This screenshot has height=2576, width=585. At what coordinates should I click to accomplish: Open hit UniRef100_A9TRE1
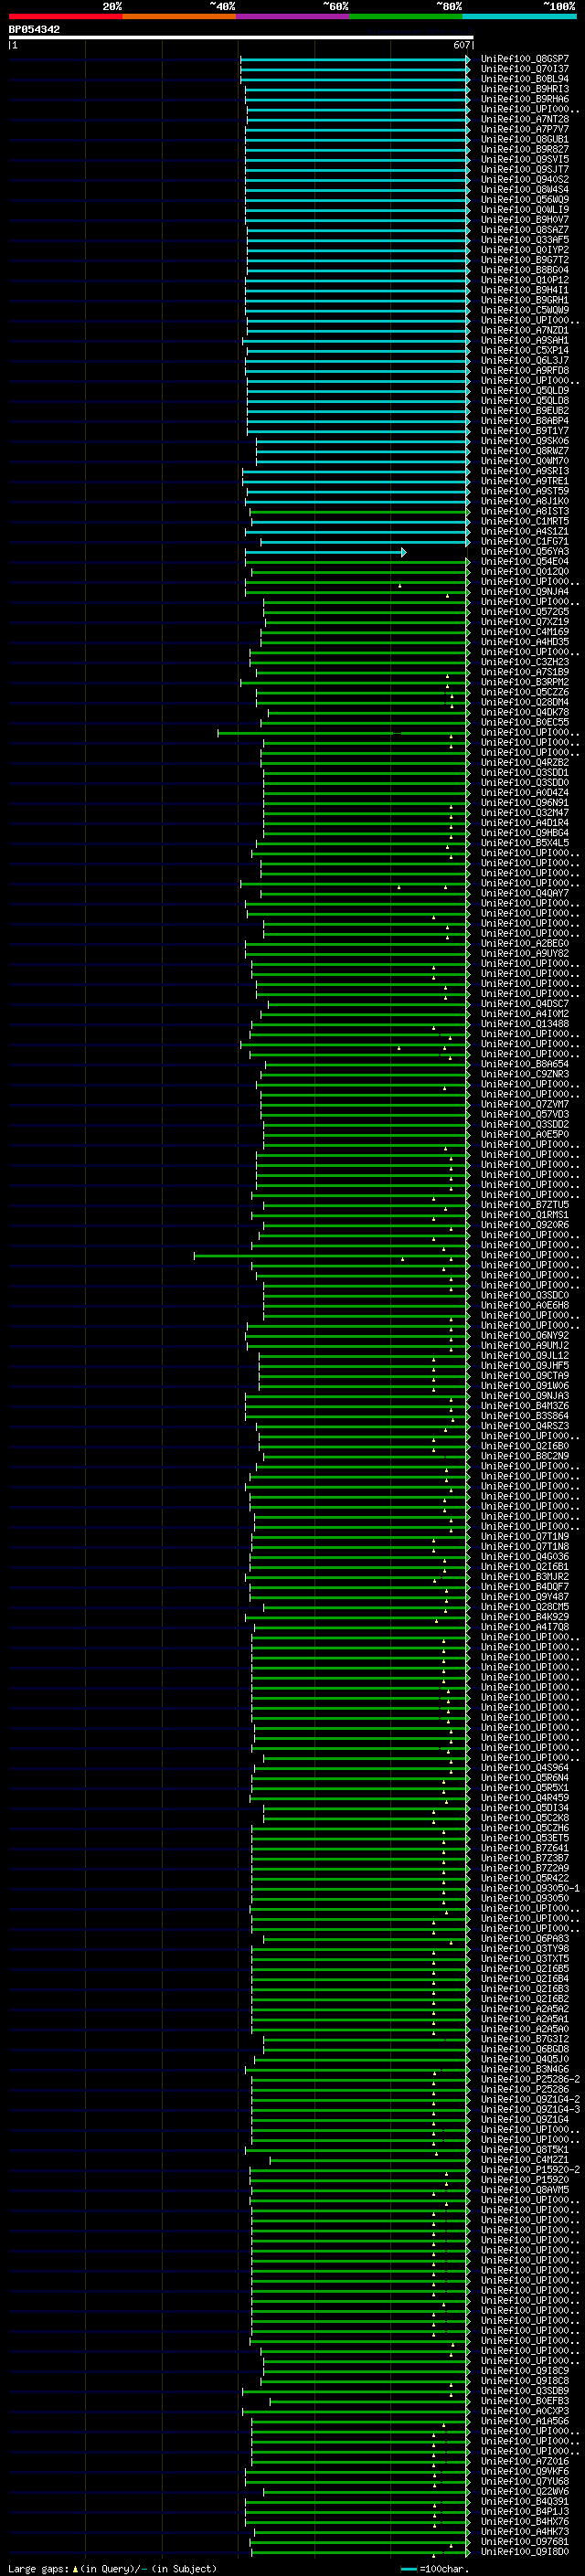524,481
